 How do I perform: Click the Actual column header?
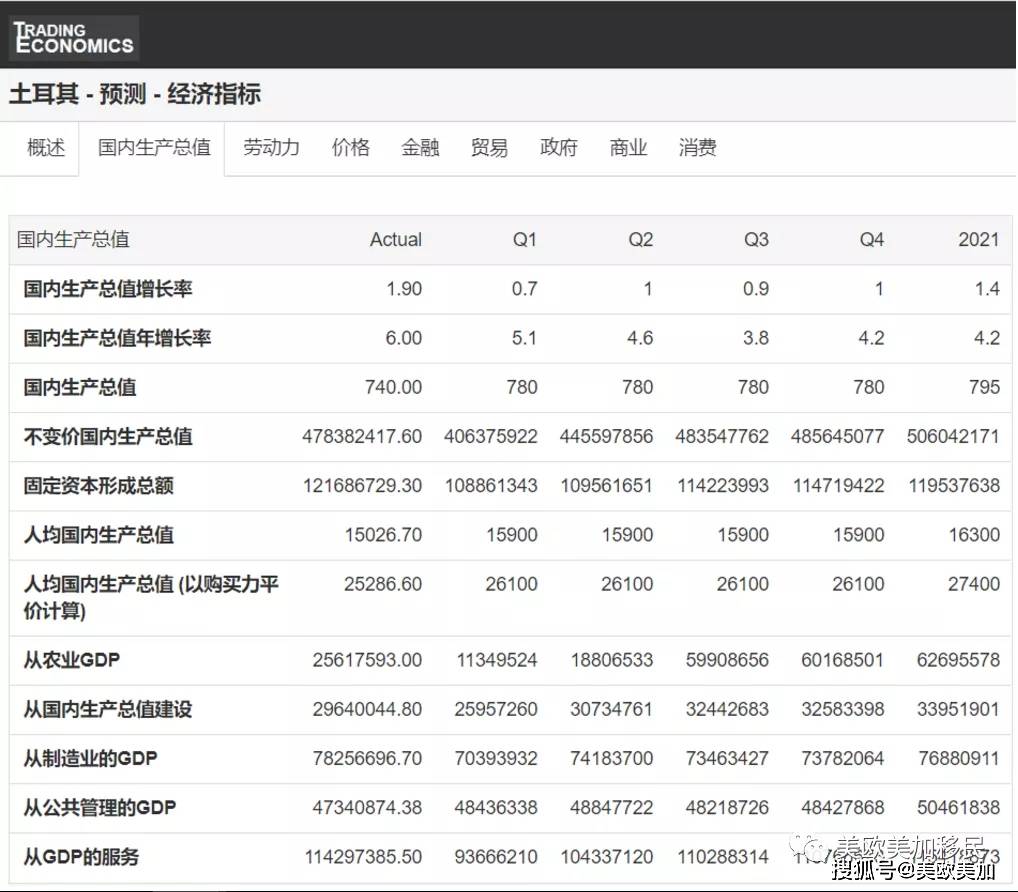click(396, 239)
